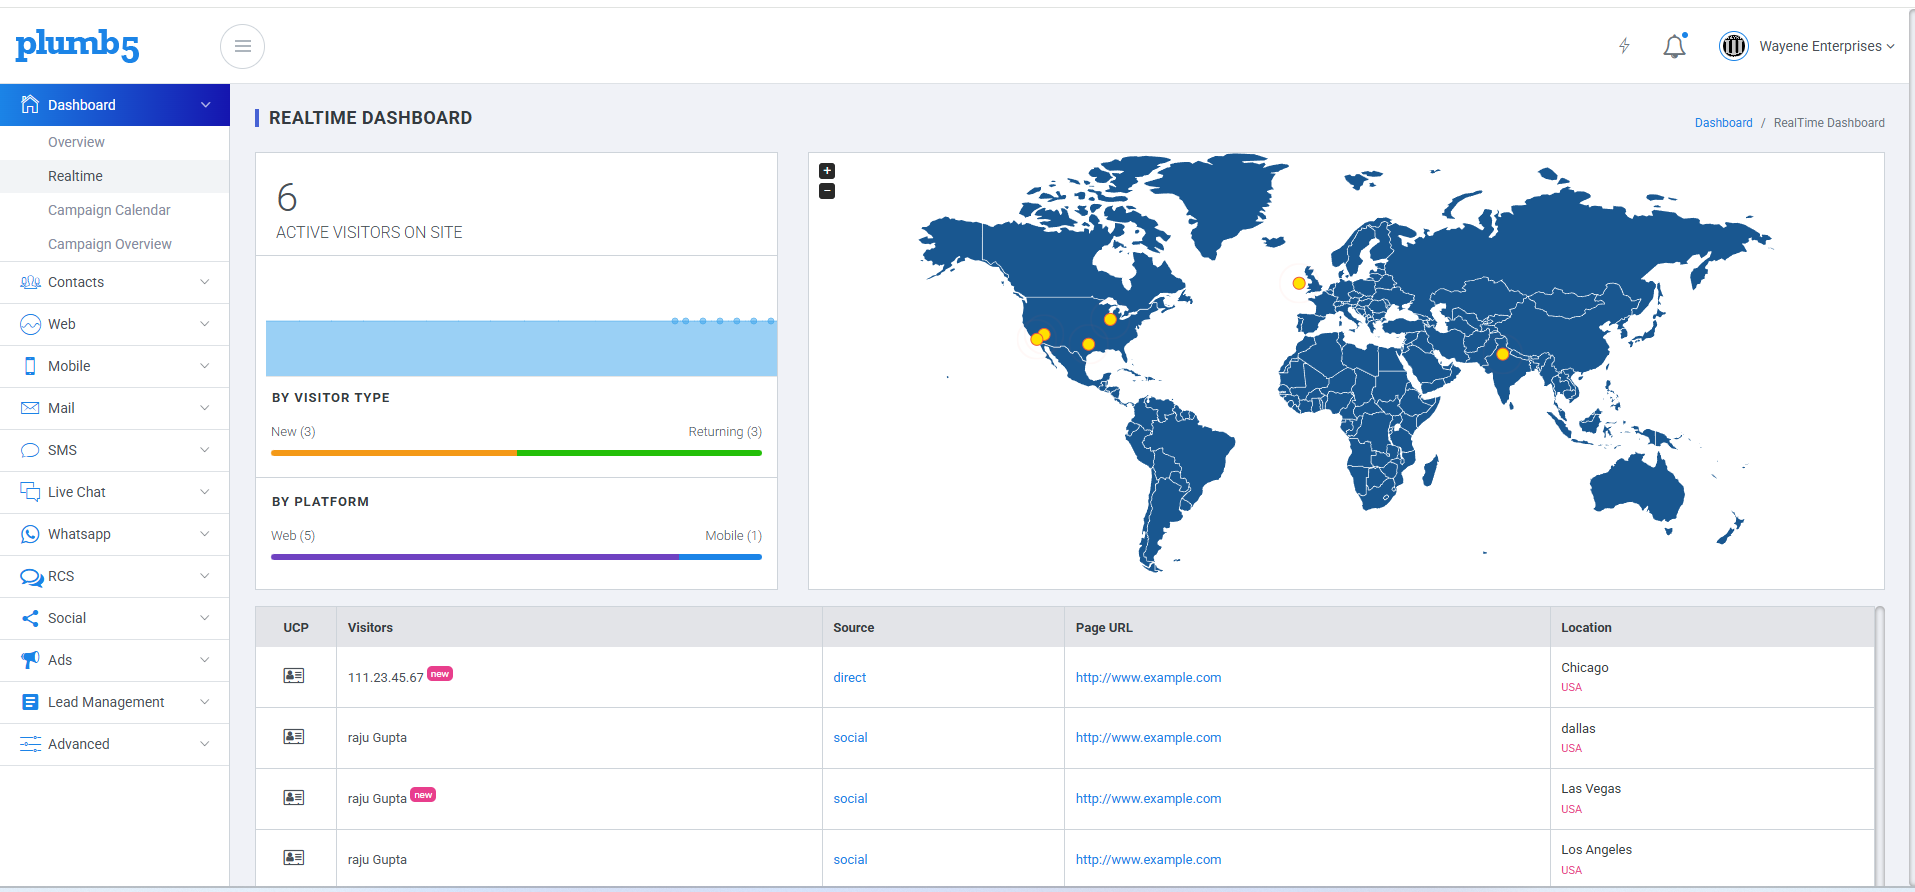Zoom in on the world map

tap(827, 171)
